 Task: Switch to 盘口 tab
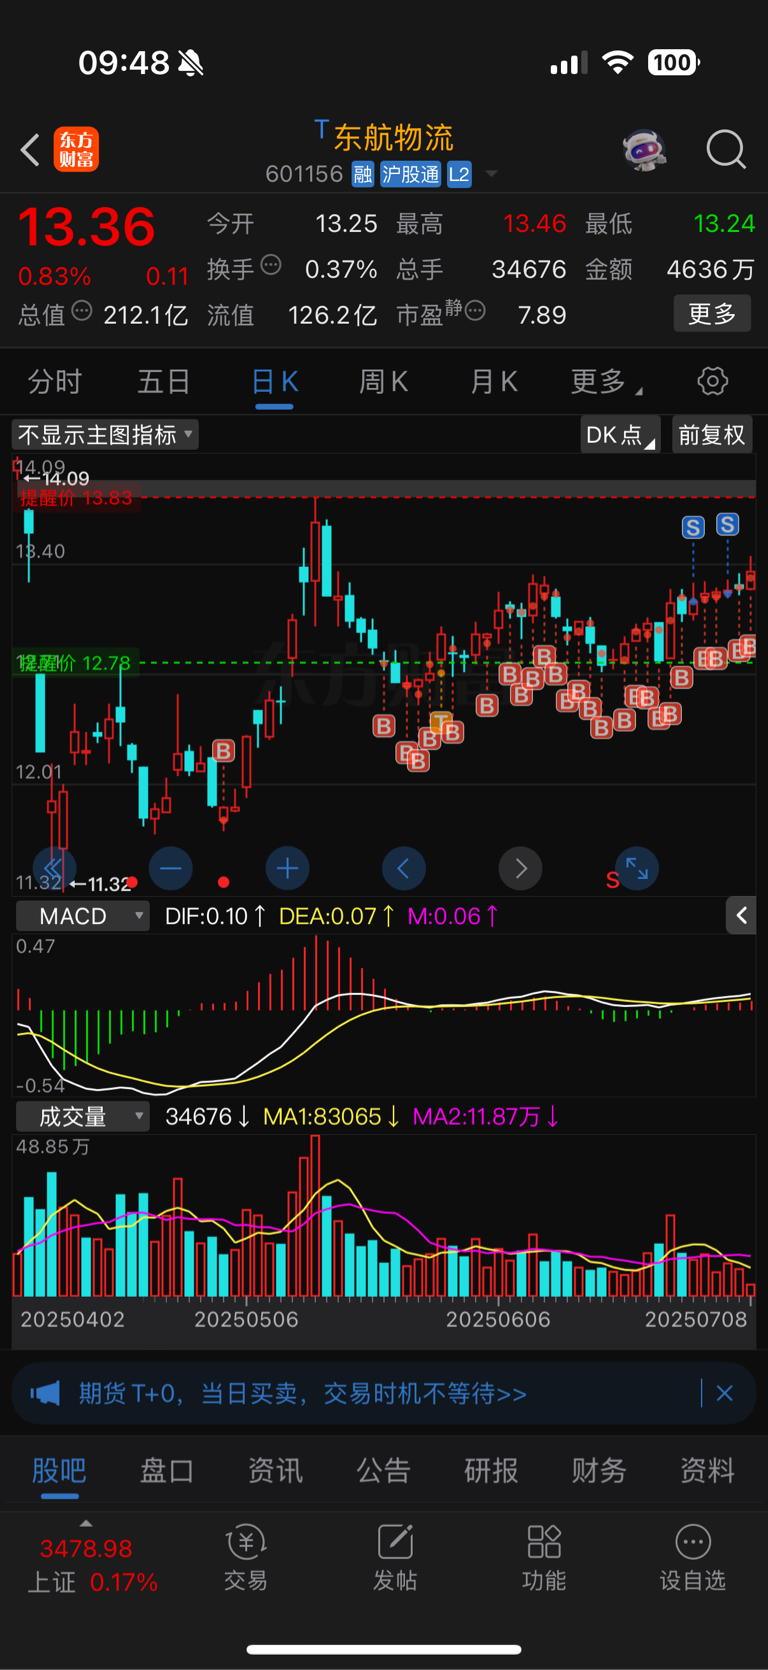click(x=167, y=1470)
